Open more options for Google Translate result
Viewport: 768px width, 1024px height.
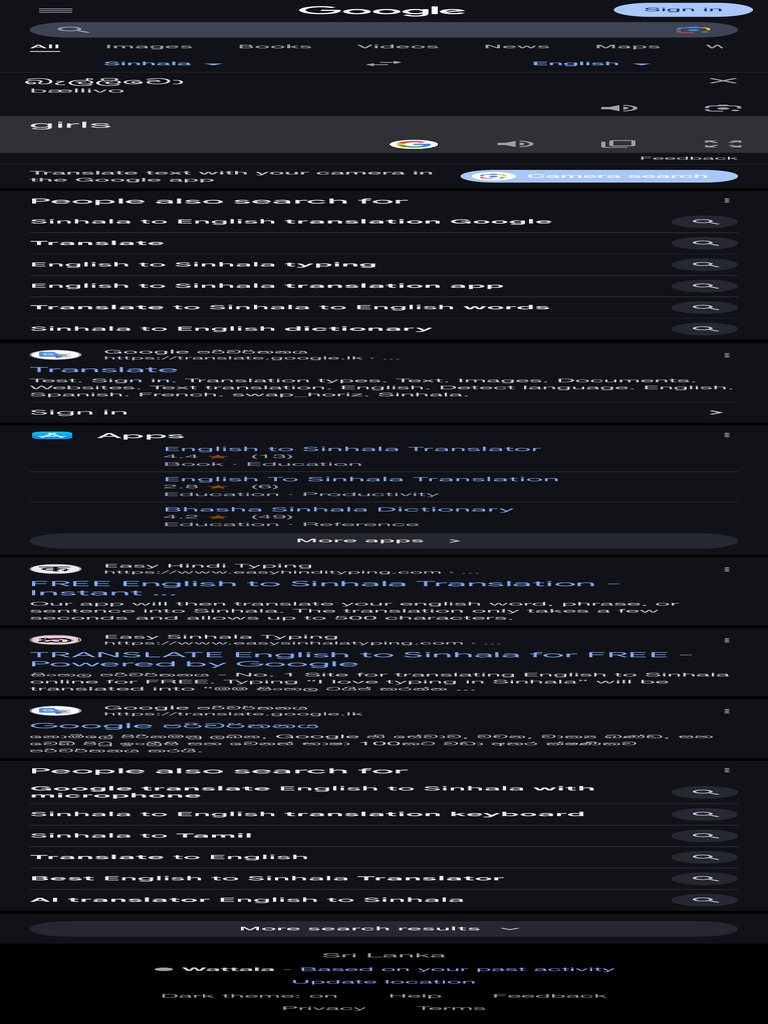pos(727,355)
